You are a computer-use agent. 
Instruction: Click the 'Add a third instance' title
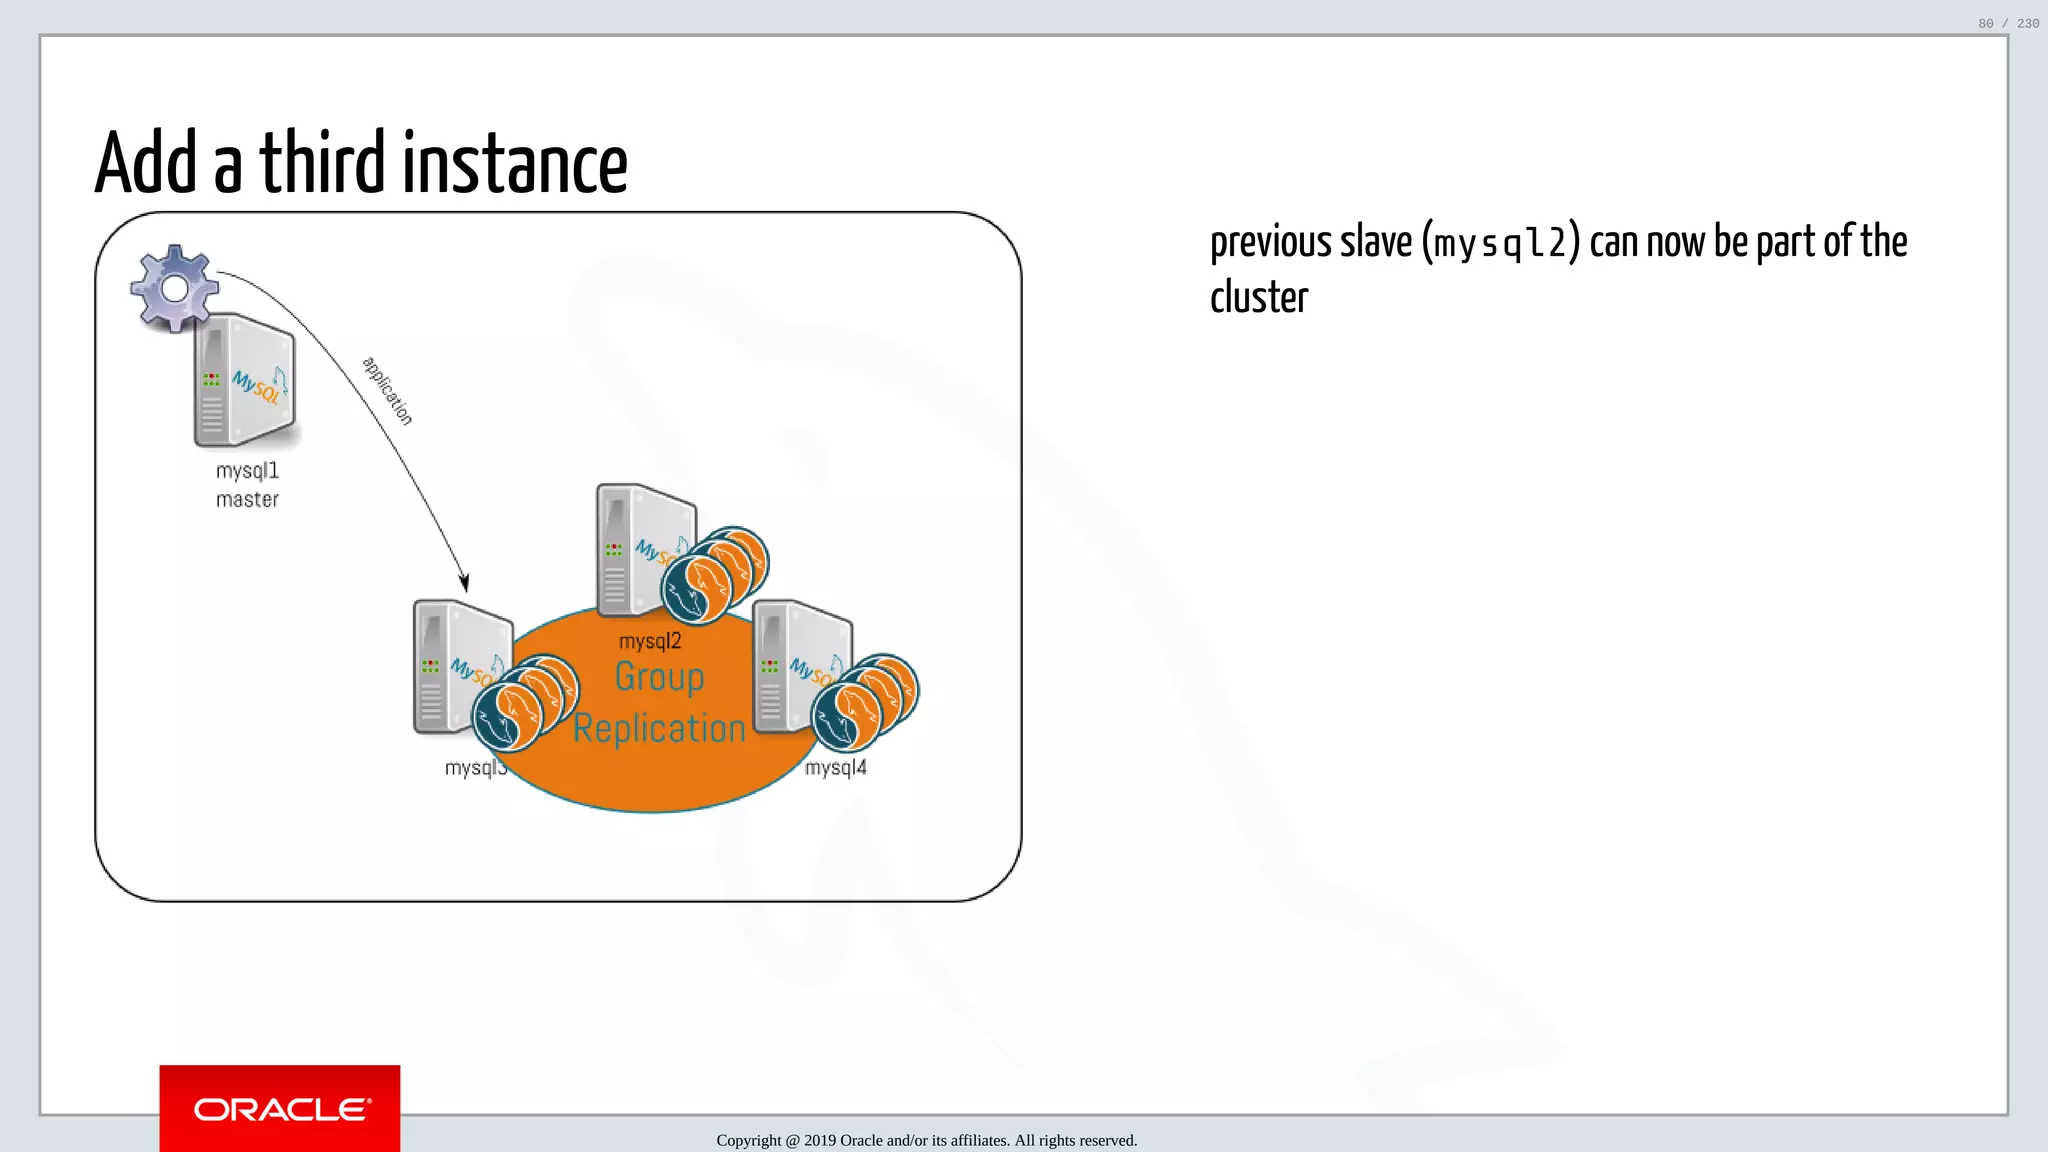361,162
